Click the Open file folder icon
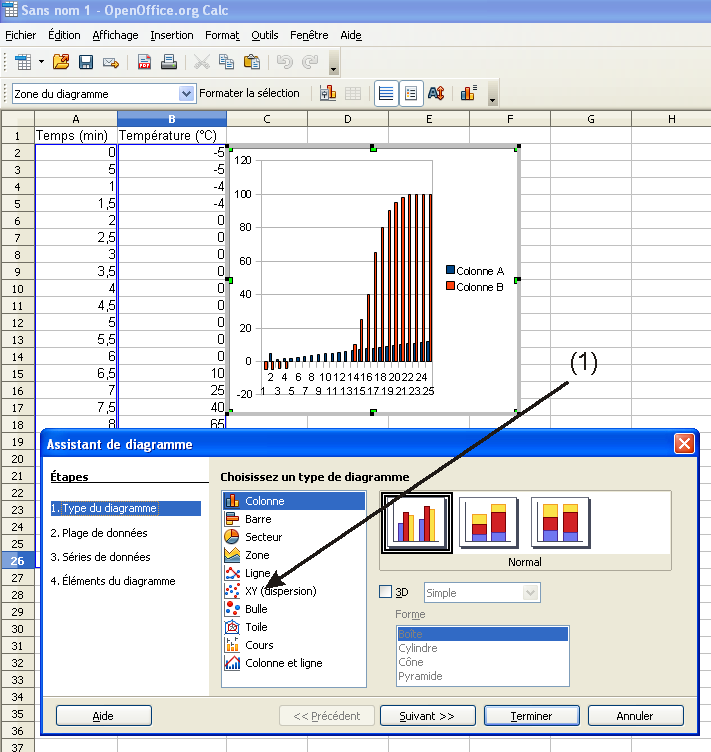Screen dimensions: 711x752 click(61, 62)
